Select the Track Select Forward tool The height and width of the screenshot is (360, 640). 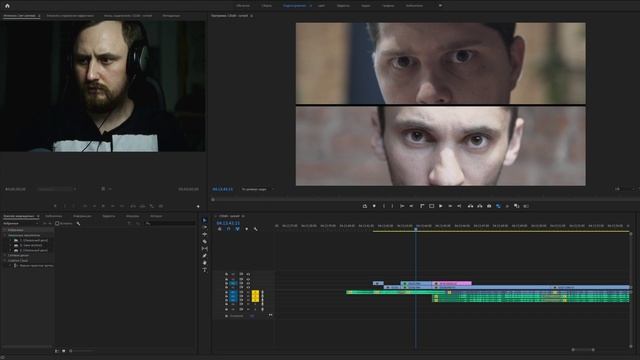pyautogui.click(x=204, y=227)
